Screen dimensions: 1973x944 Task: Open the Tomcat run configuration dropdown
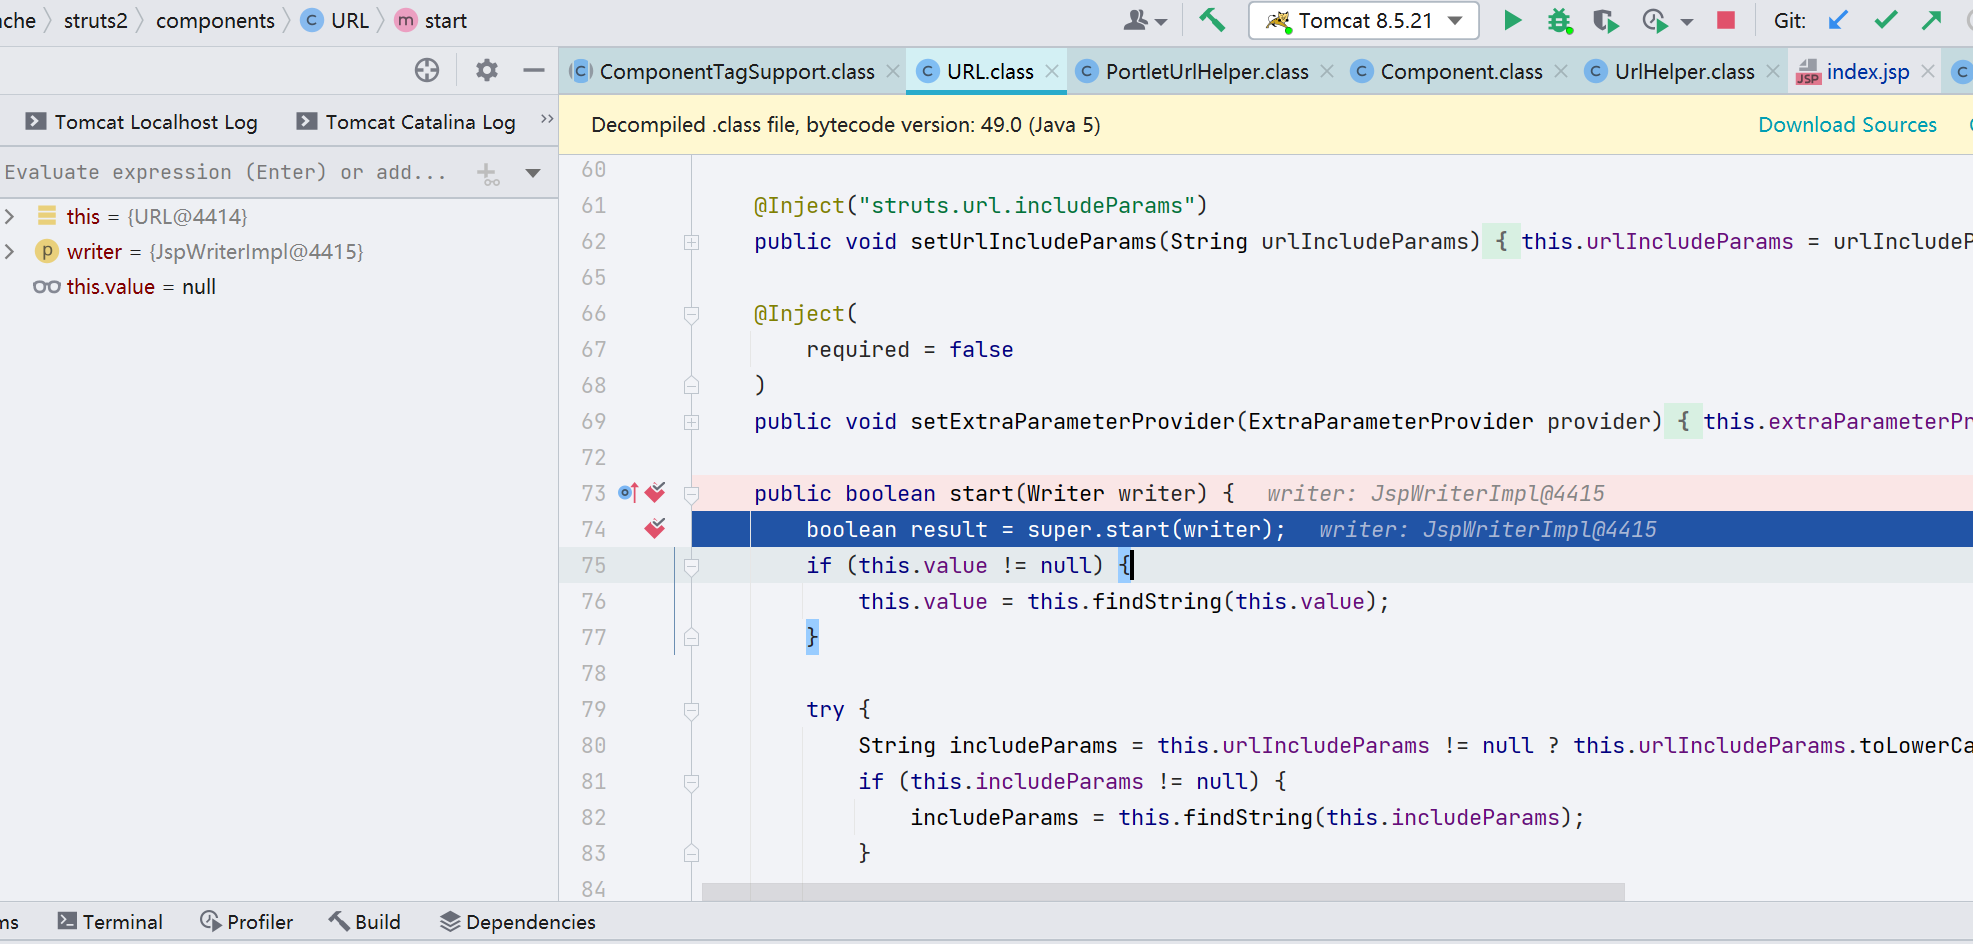click(x=1455, y=20)
